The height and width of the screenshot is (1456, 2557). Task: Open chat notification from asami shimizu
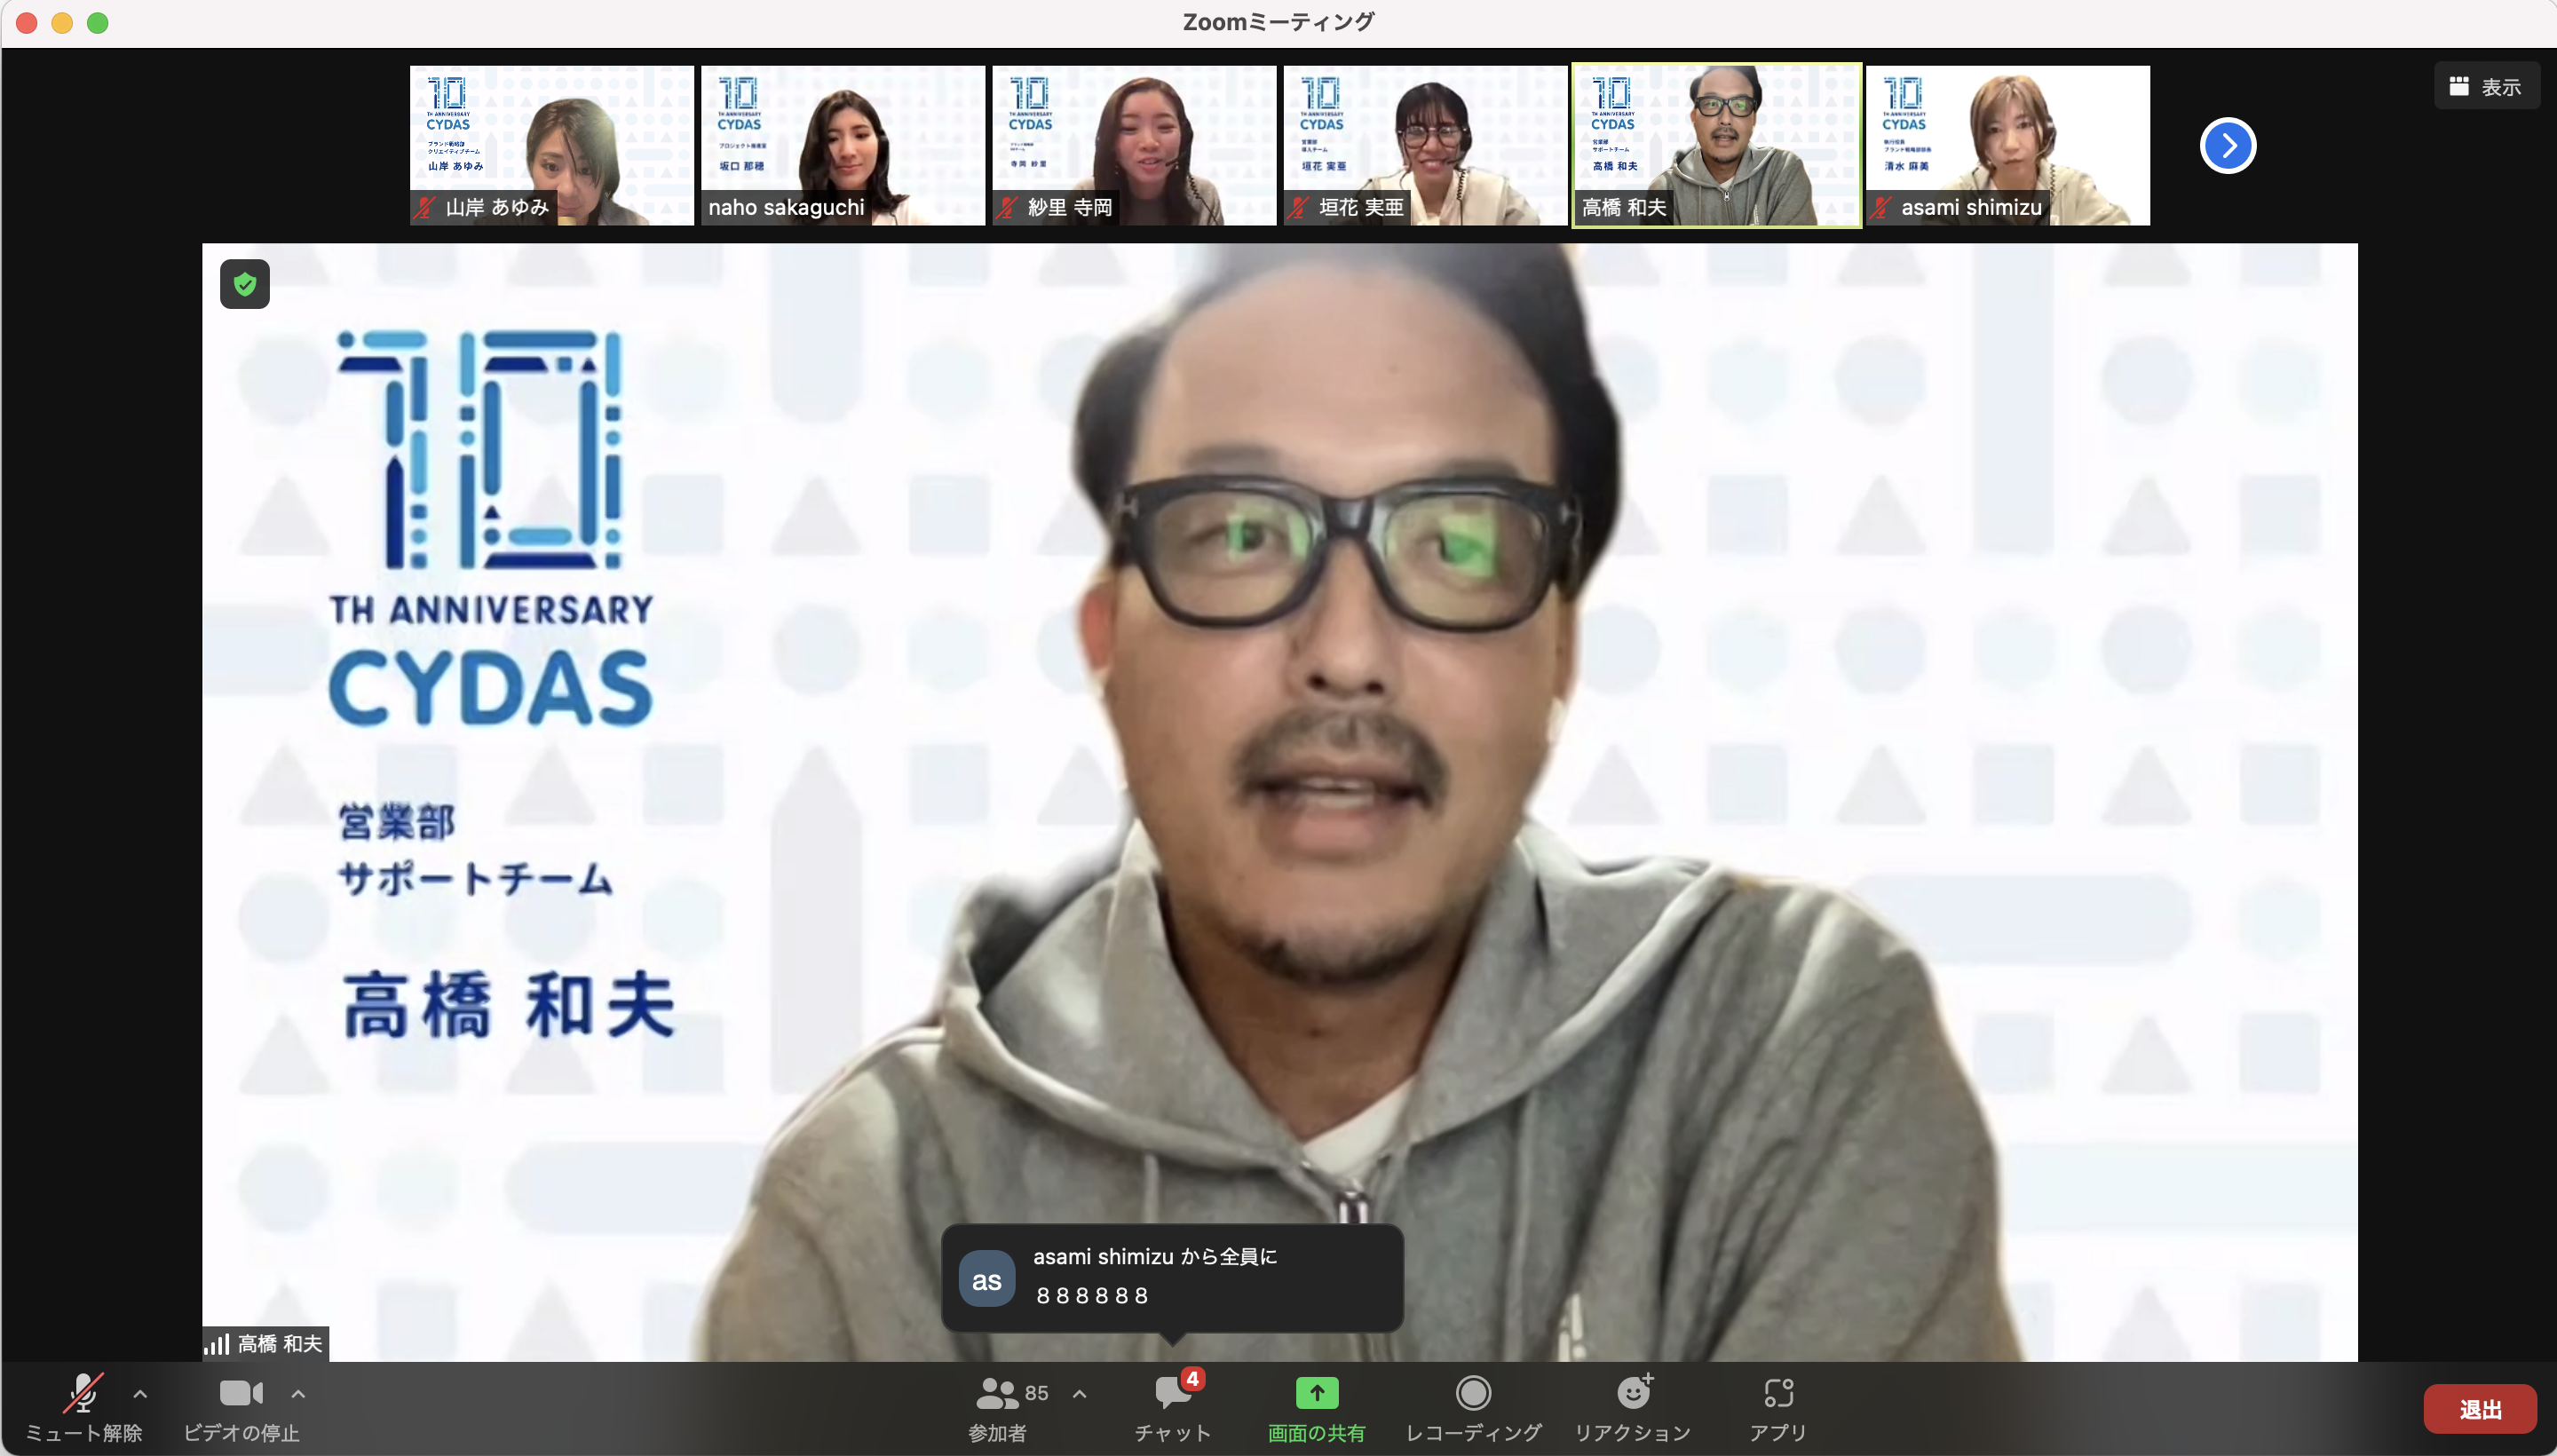1172,1278
